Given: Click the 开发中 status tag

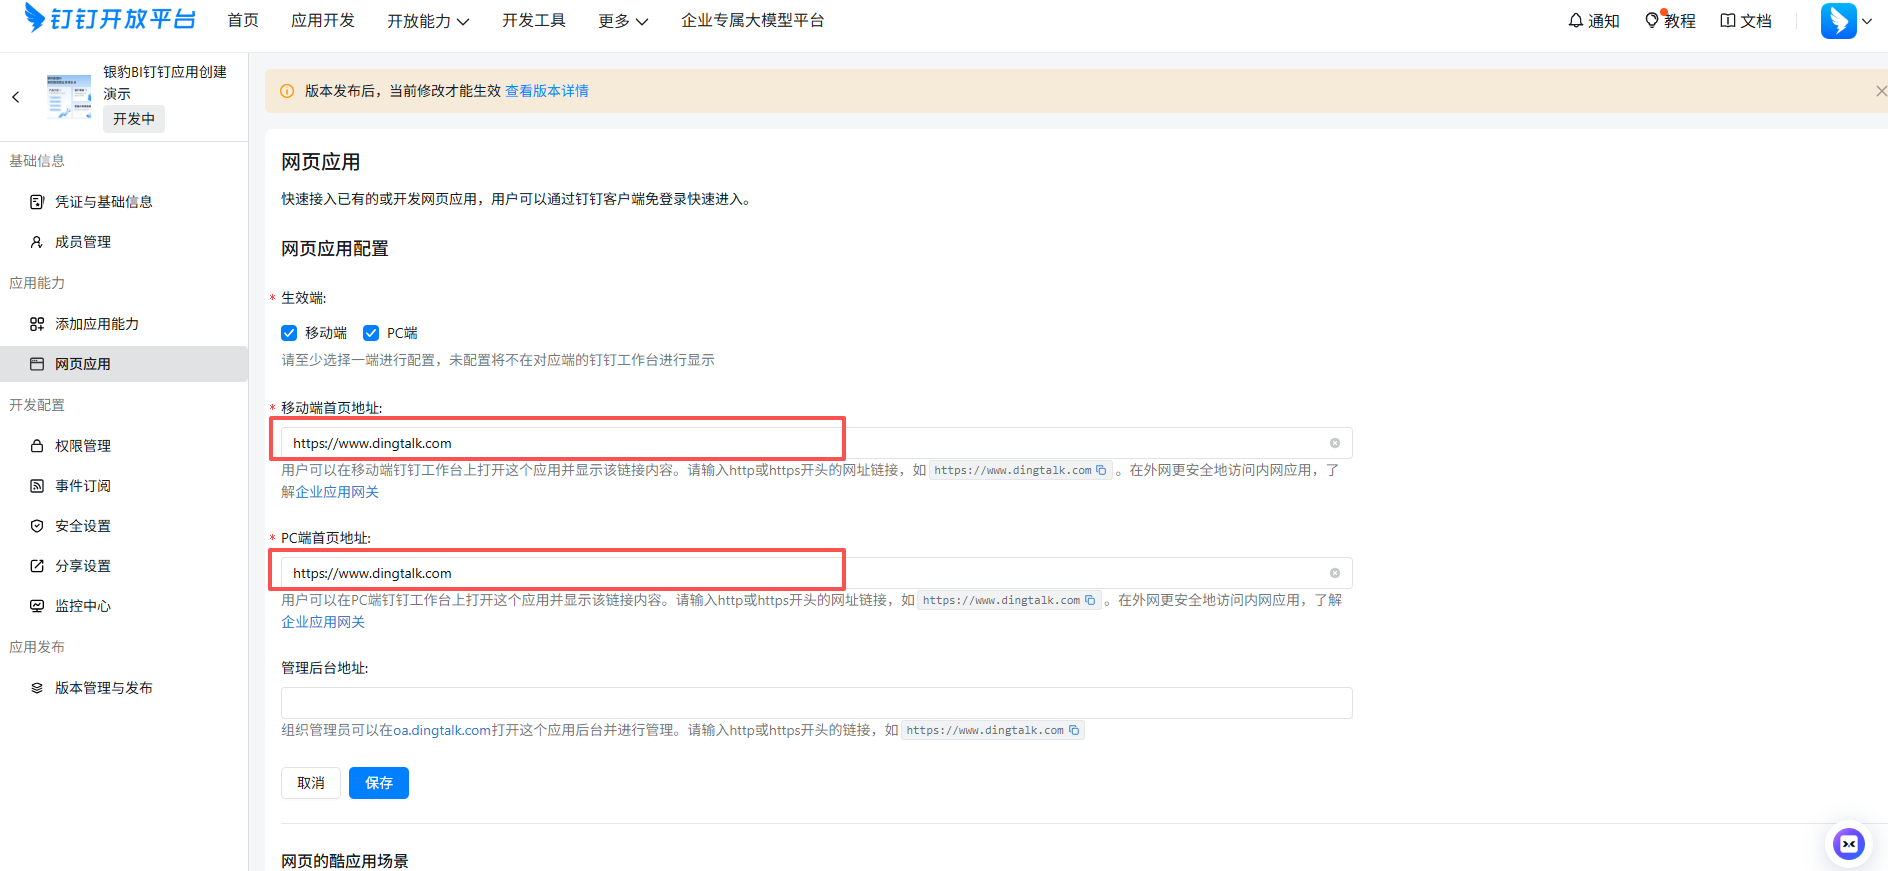Looking at the screenshot, I should [x=134, y=119].
